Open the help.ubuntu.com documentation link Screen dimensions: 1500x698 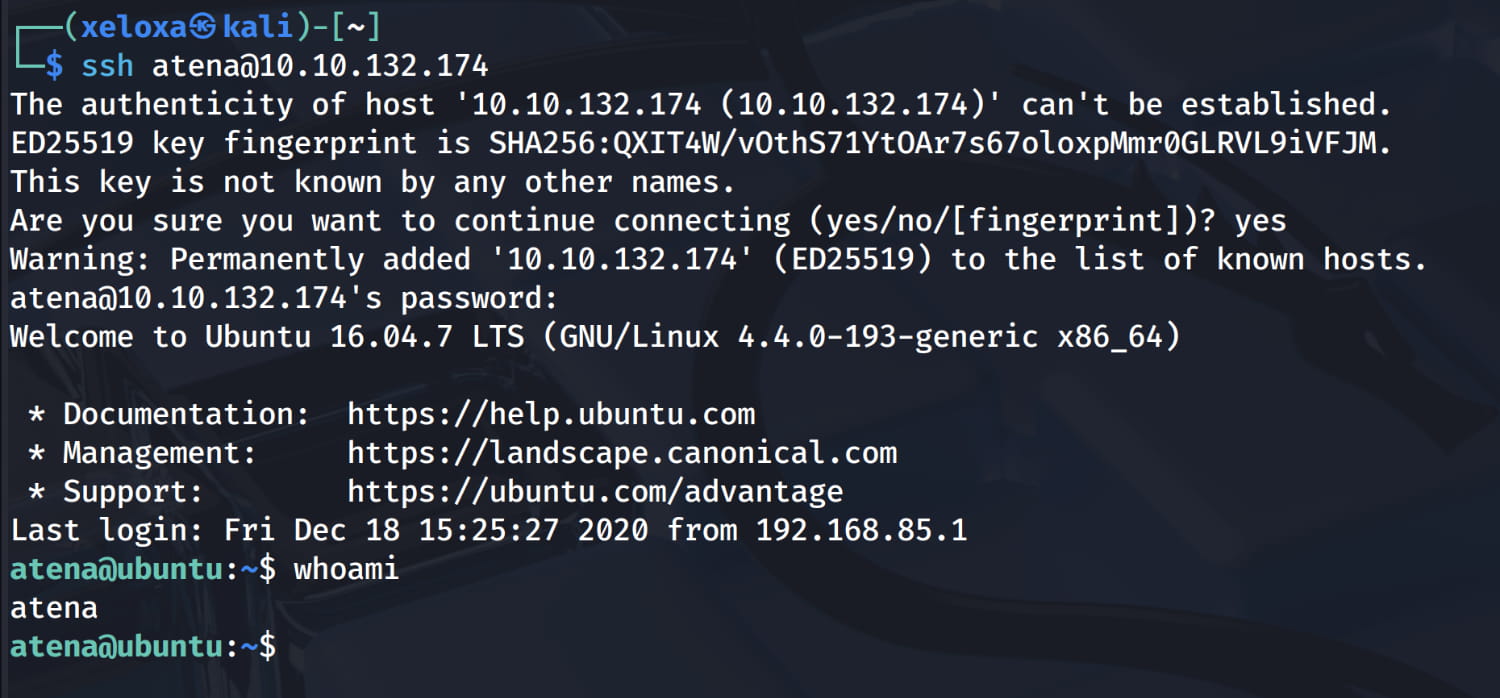551,414
